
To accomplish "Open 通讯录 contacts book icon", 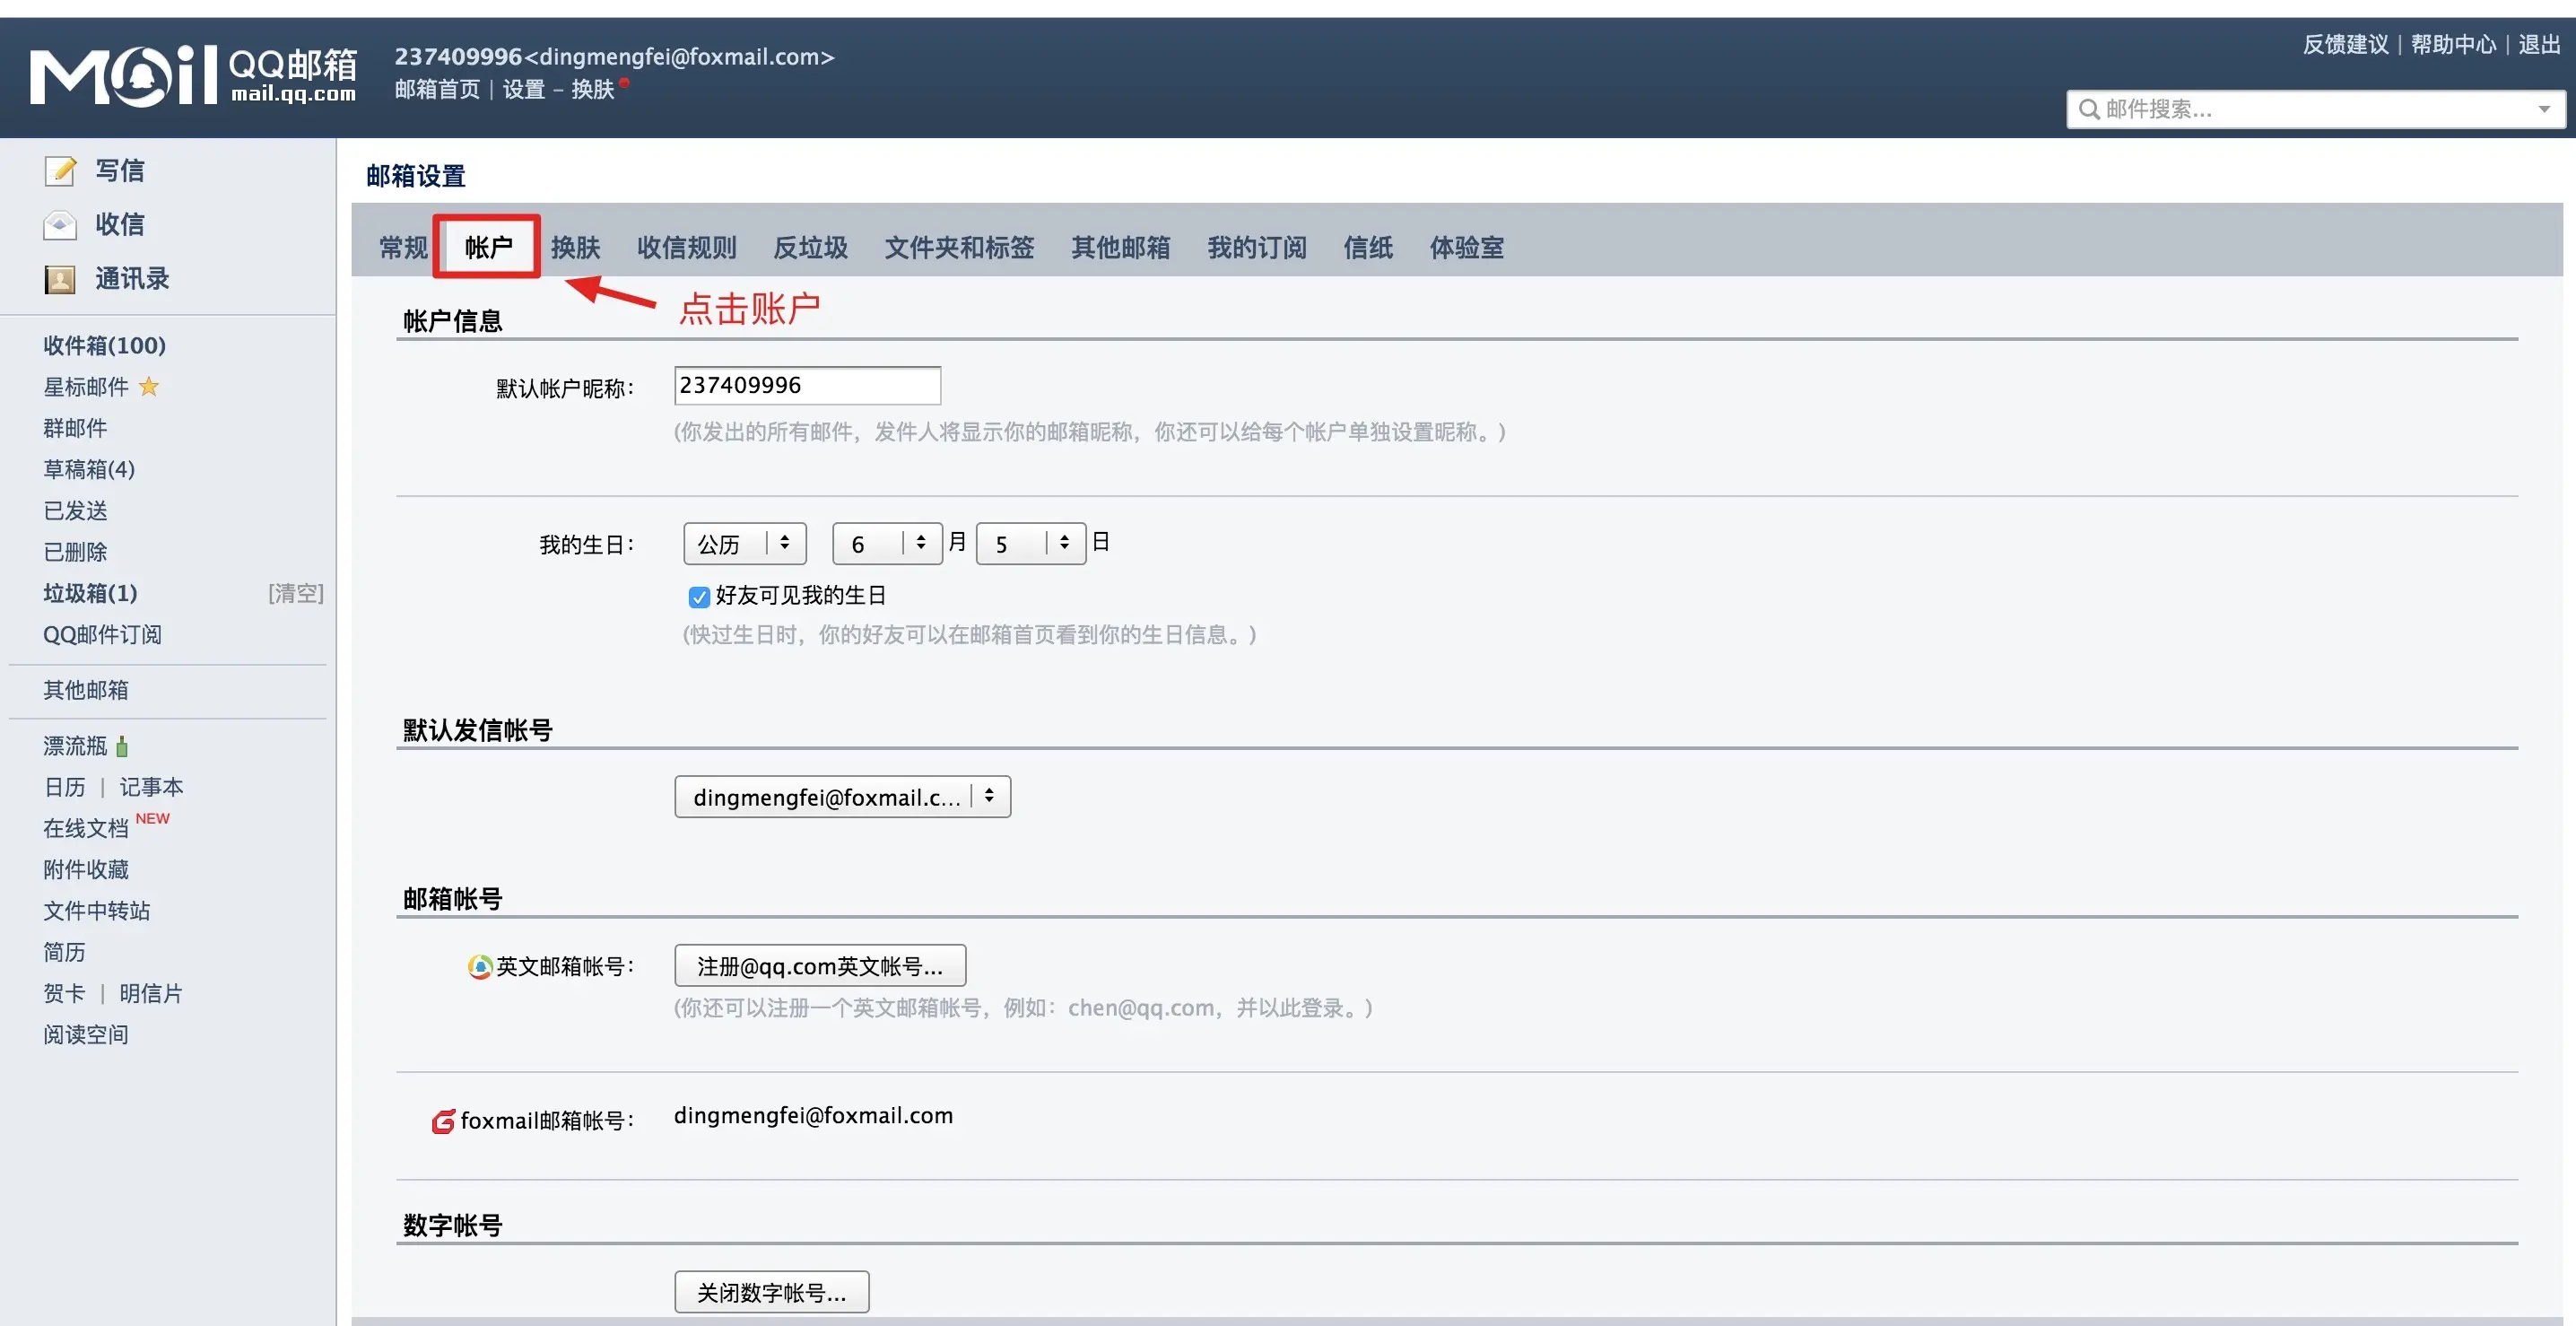I will click(60, 279).
